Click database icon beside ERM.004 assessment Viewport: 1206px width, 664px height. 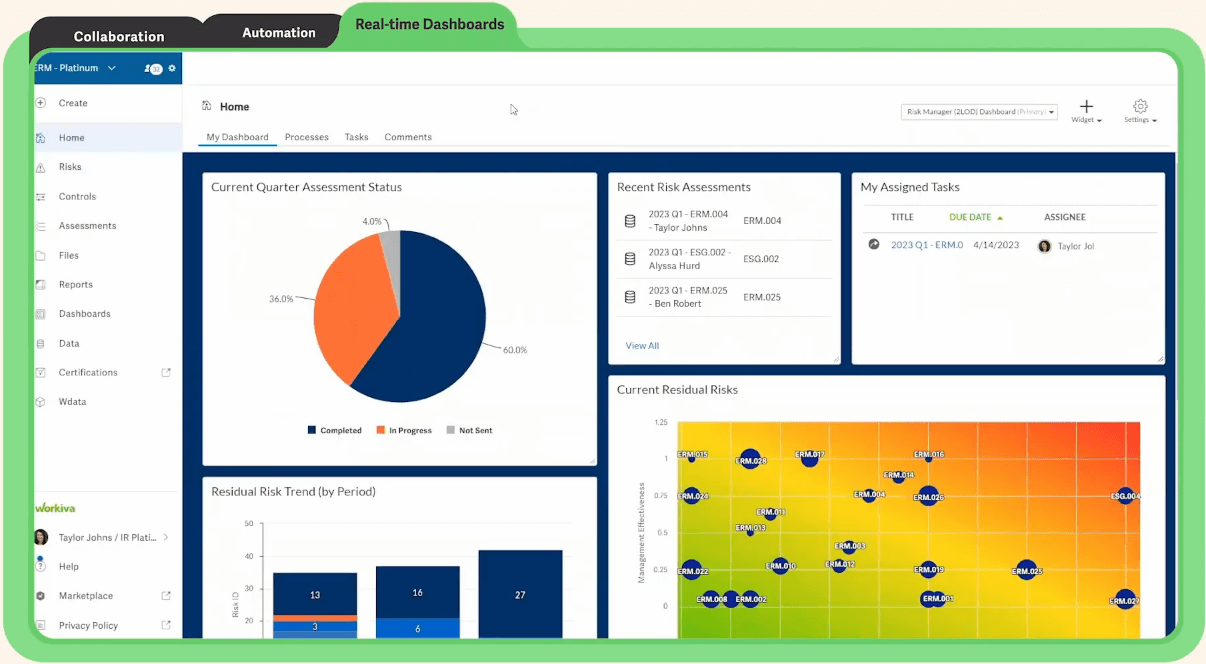tap(630, 221)
